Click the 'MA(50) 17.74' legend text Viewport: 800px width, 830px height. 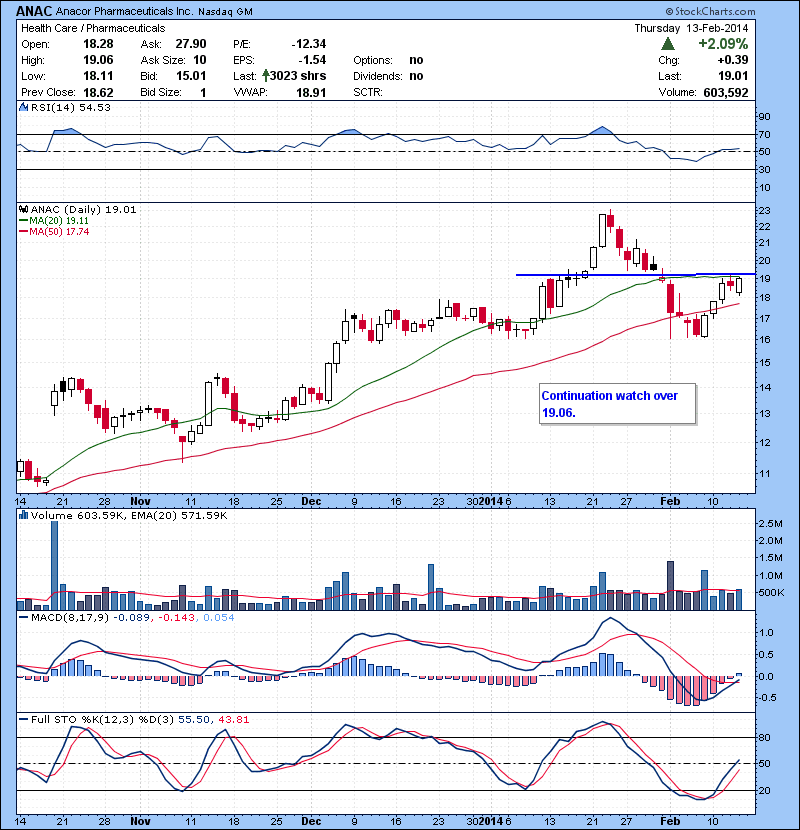(59, 232)
